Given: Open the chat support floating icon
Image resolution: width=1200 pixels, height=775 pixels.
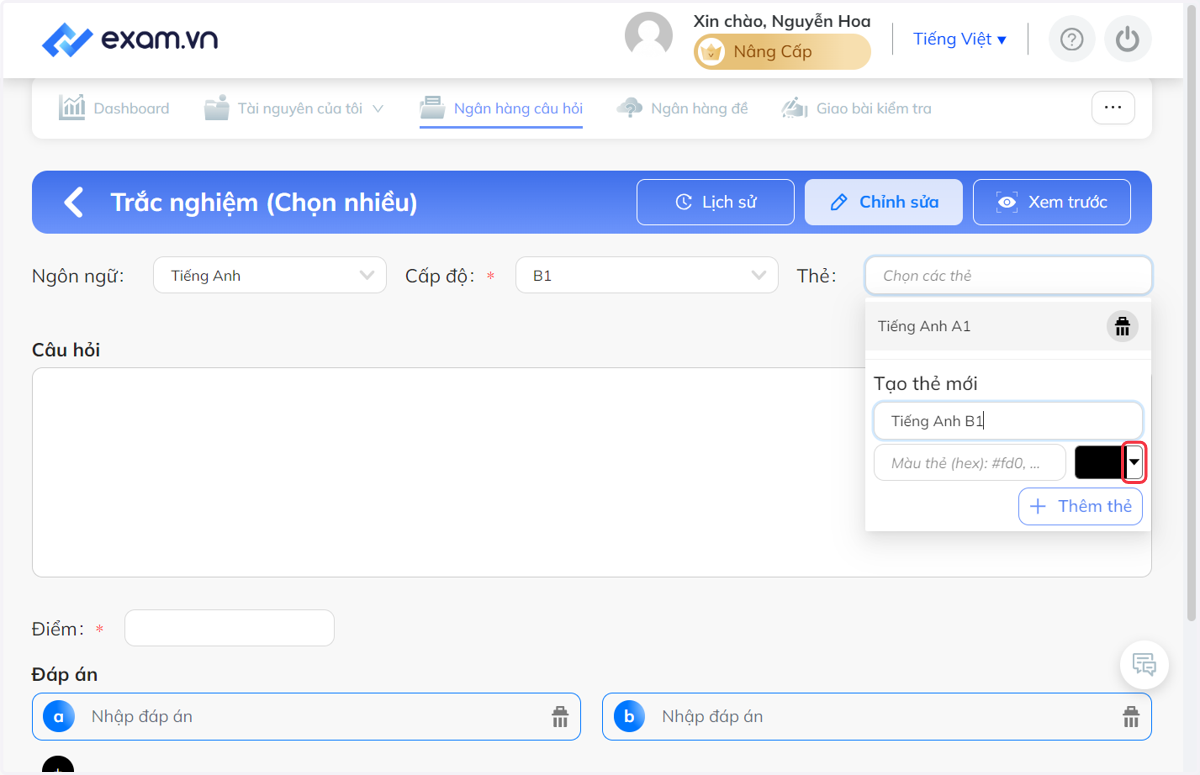Looking at the screenshot, I should (x=1144, y=664).
